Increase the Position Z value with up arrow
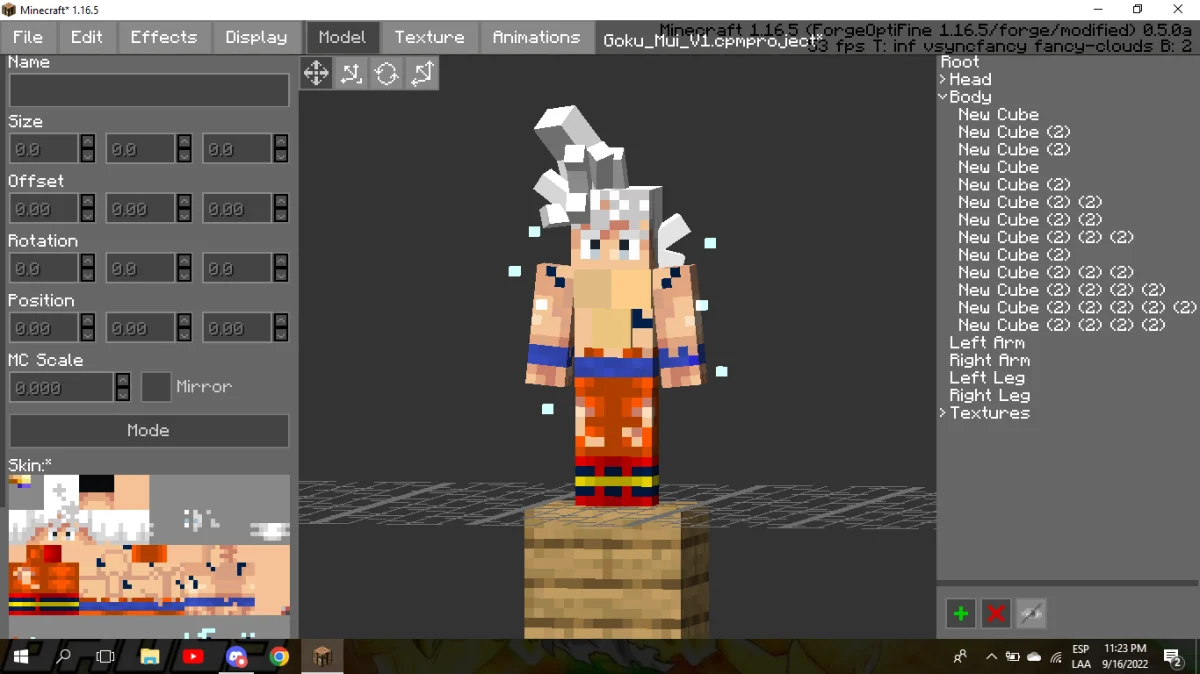Image resolution: width=1200 pixels, height=674 pixels. pos(282,321)
